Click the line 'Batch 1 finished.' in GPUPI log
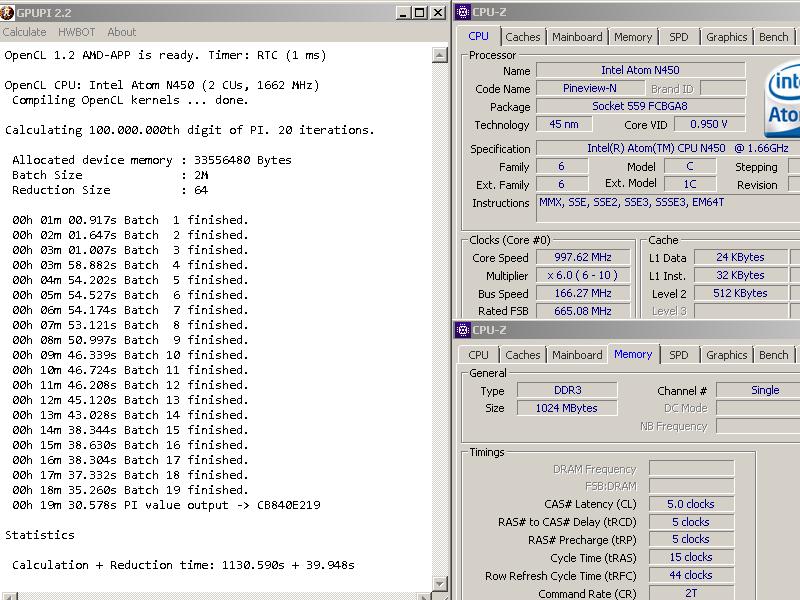The height and width of the screenshot is (600, 800). (x=130, y=220)
